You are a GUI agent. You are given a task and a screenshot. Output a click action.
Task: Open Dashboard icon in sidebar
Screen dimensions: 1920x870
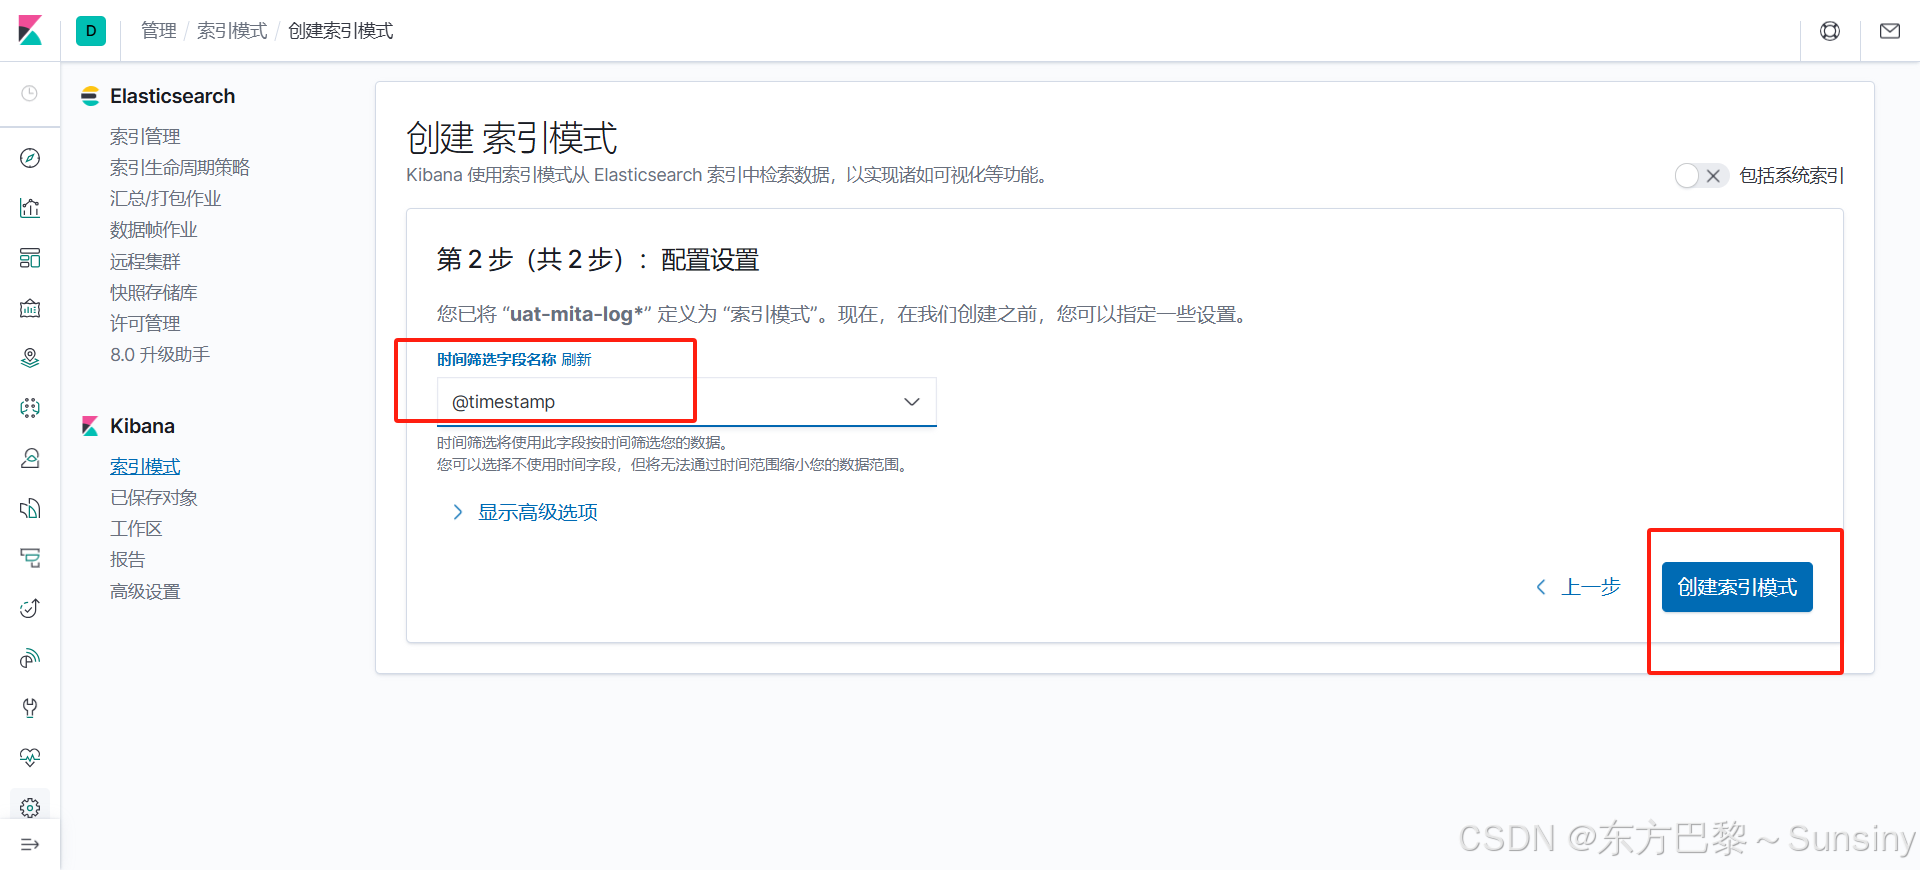(x=30, y=258)
